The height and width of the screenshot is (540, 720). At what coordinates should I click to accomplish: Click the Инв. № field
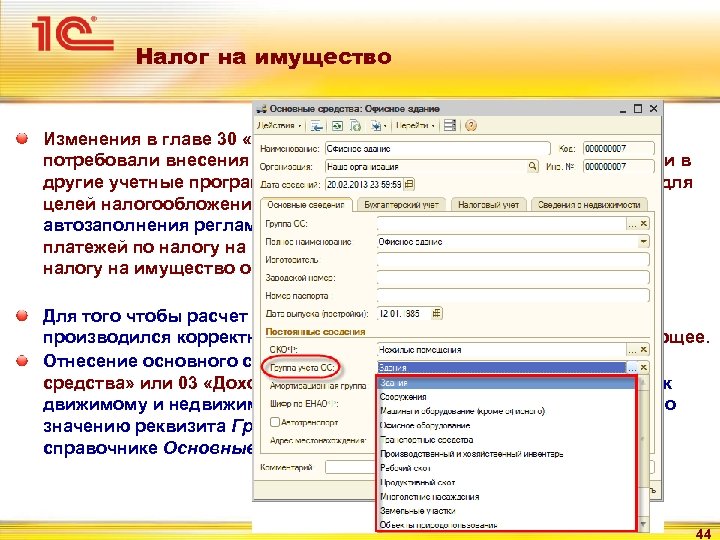point(619,166)
